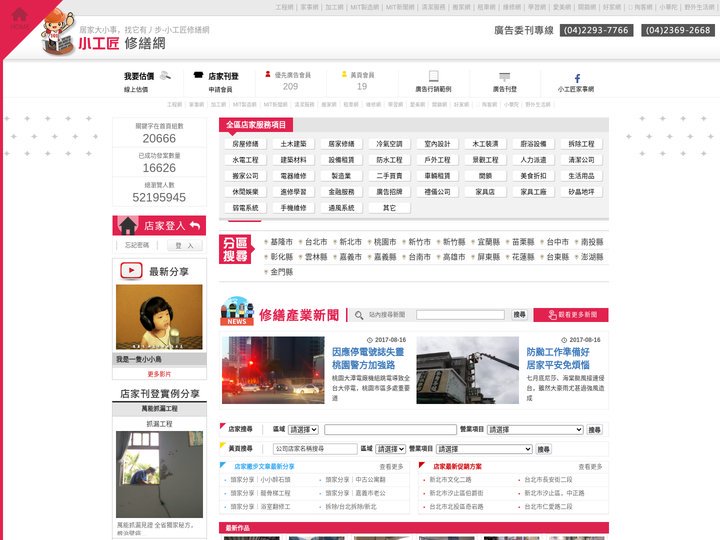The image size is (720, 540).
Task: Call the (04)2293-7766 ad hotline button
Action: click(596, 30)
